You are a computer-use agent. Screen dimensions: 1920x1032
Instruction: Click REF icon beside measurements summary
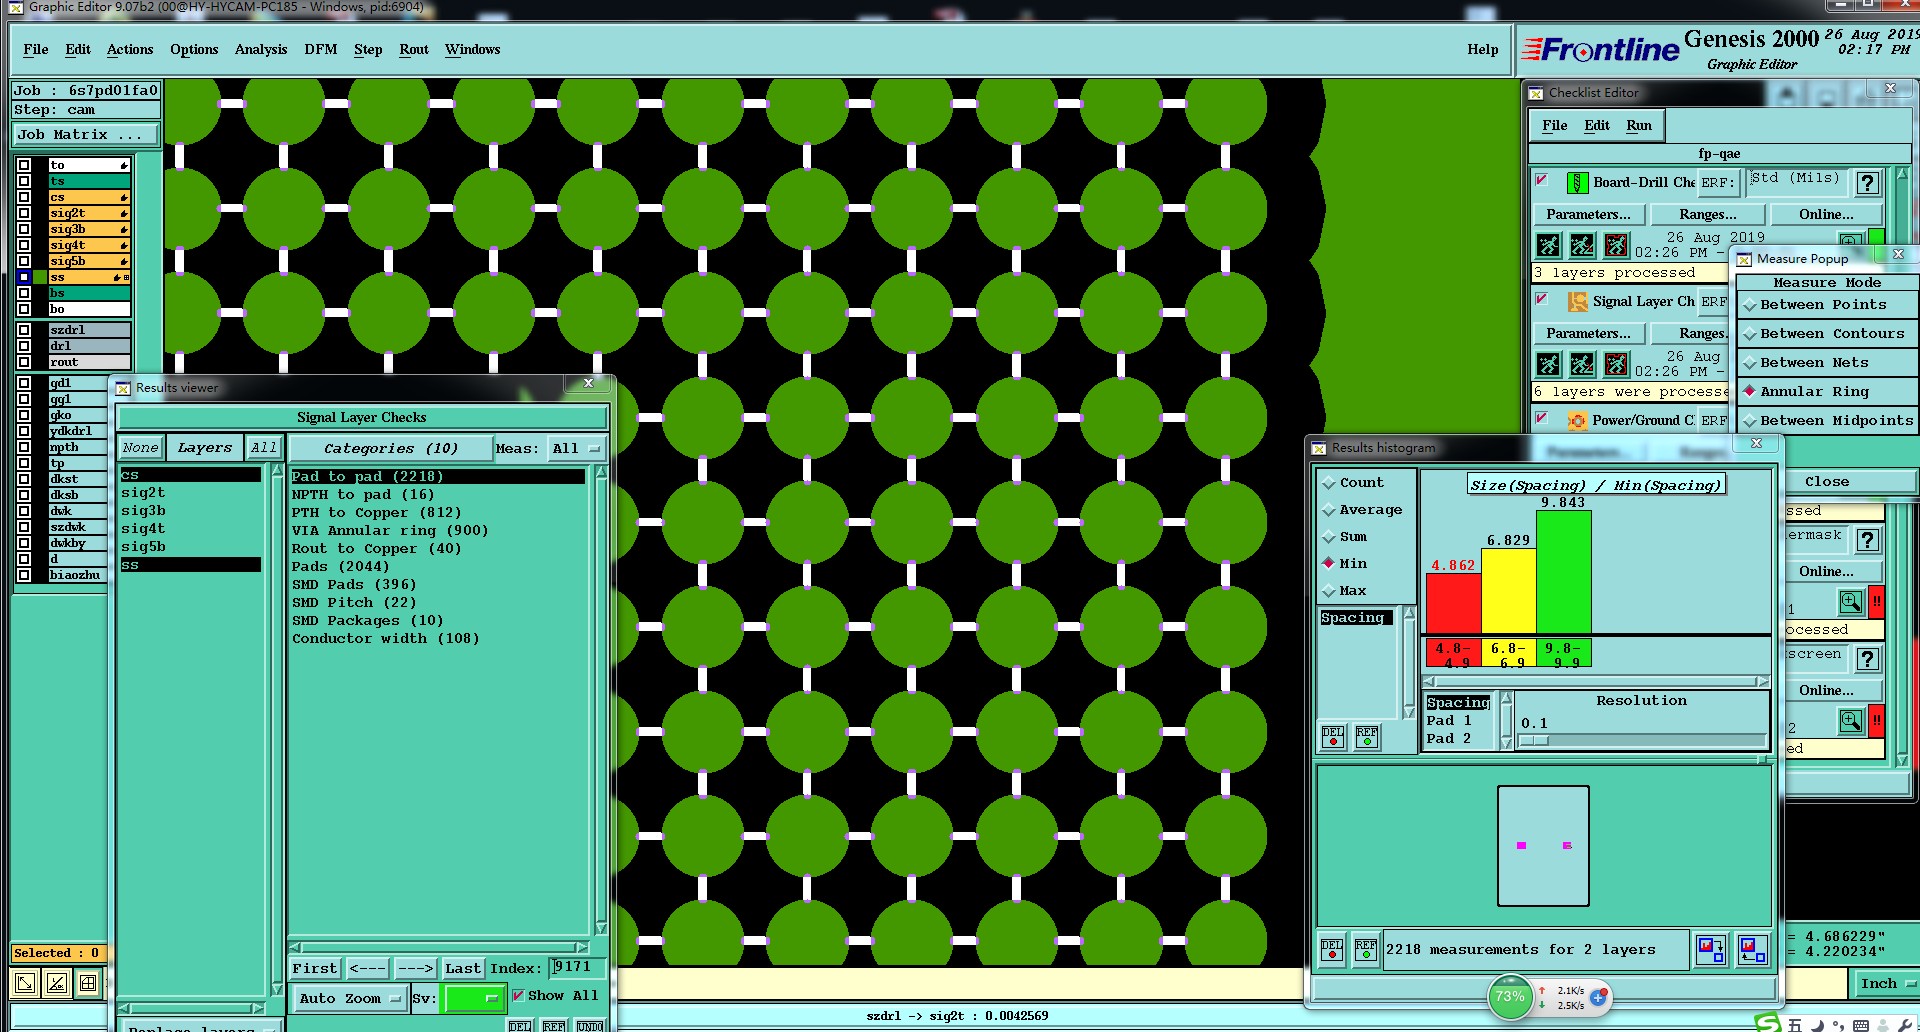[x=1366, y=950]
